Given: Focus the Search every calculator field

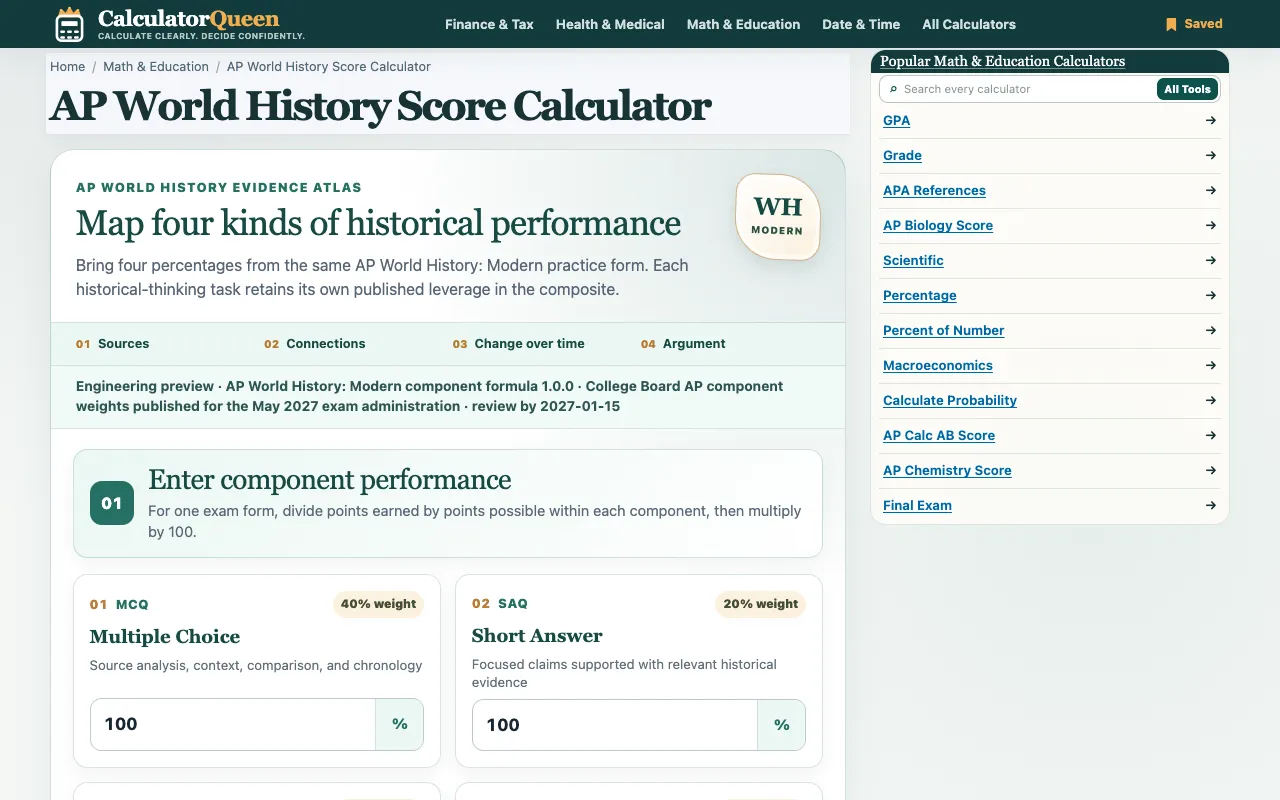Looking at the screenshot, I should tap(1018, 89).
